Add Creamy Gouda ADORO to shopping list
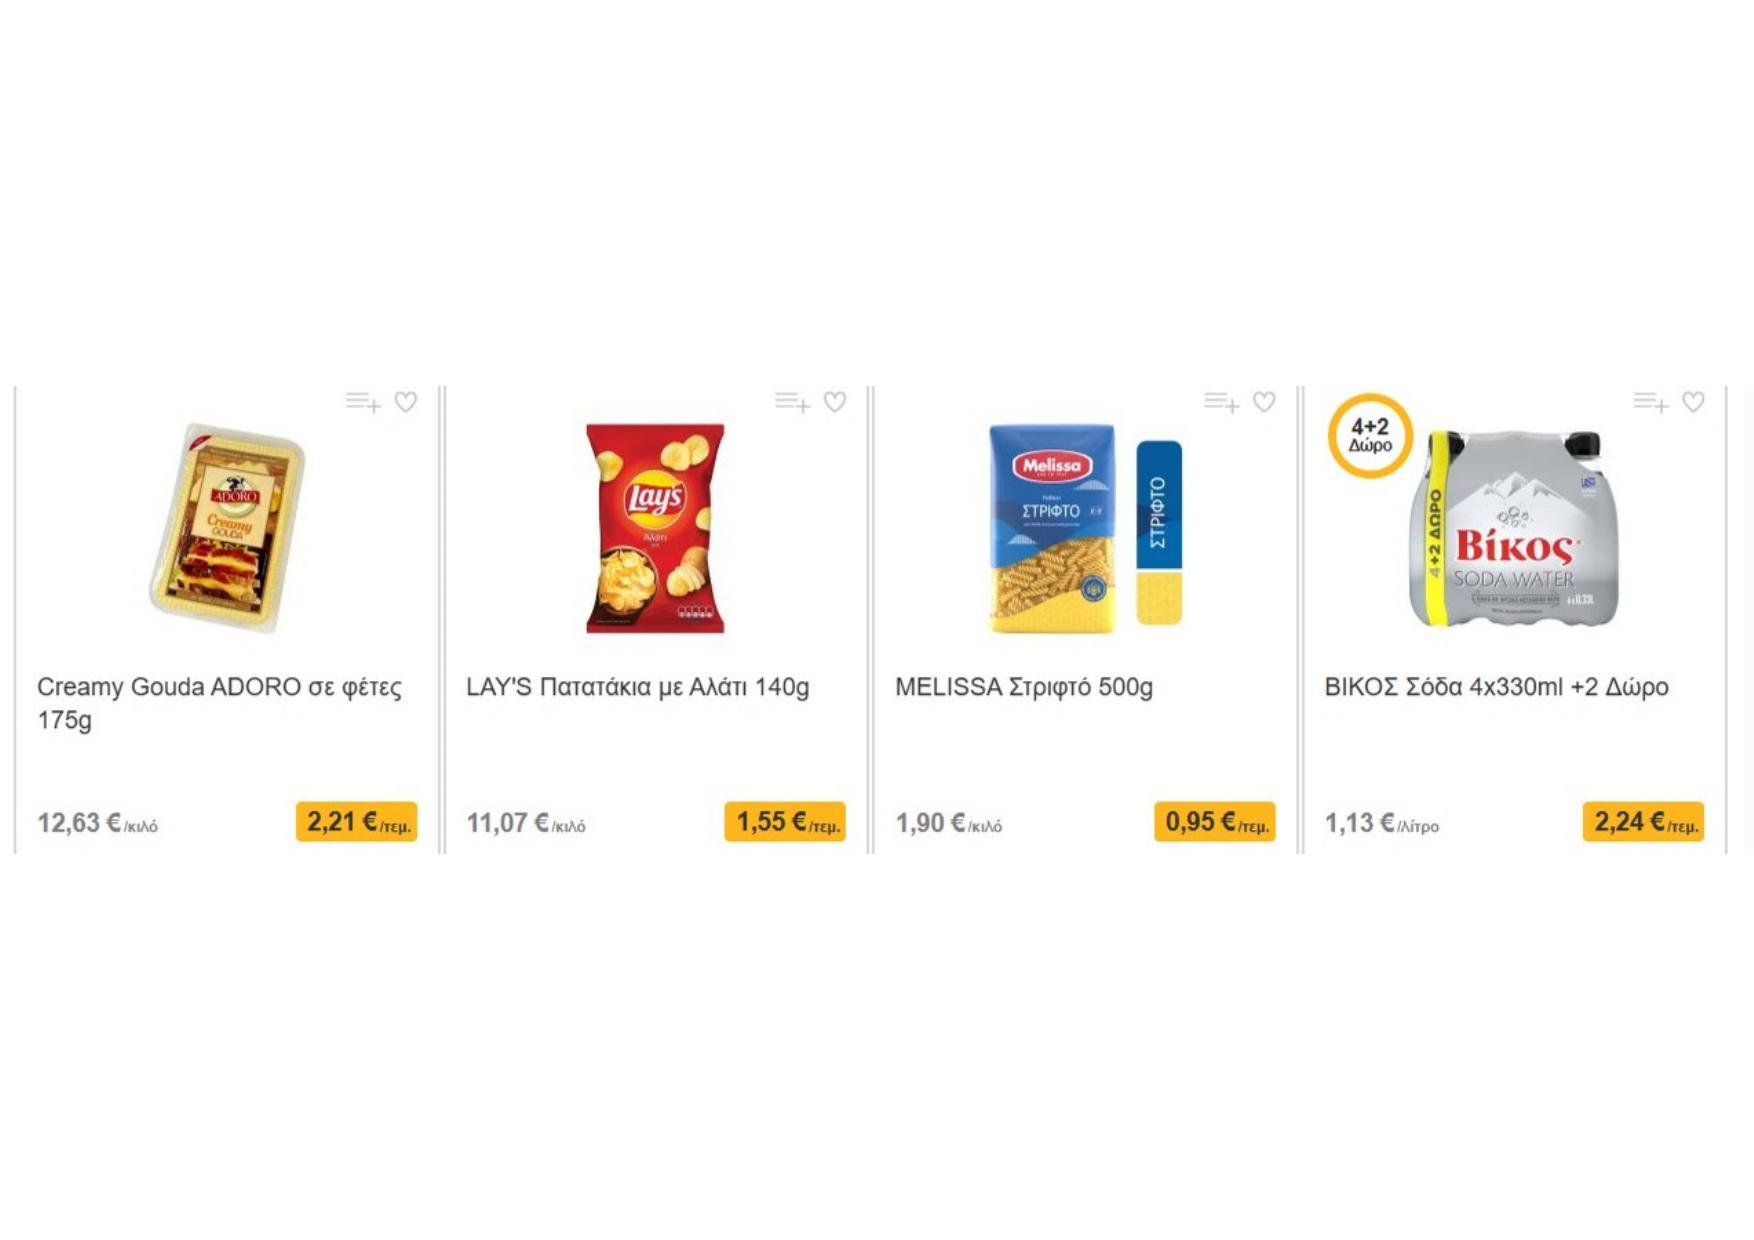Viewport: 1754px width, 1240px height. click(363, 402)
